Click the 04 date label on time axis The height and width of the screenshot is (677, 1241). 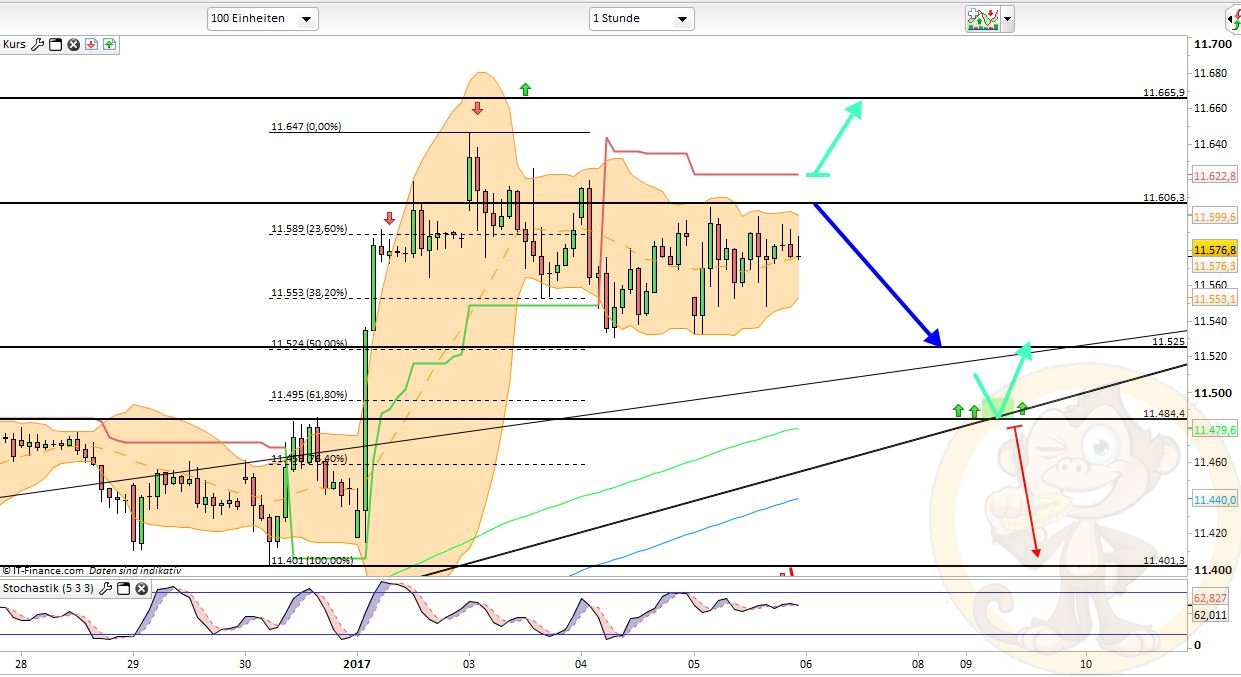tap(583, 662)
